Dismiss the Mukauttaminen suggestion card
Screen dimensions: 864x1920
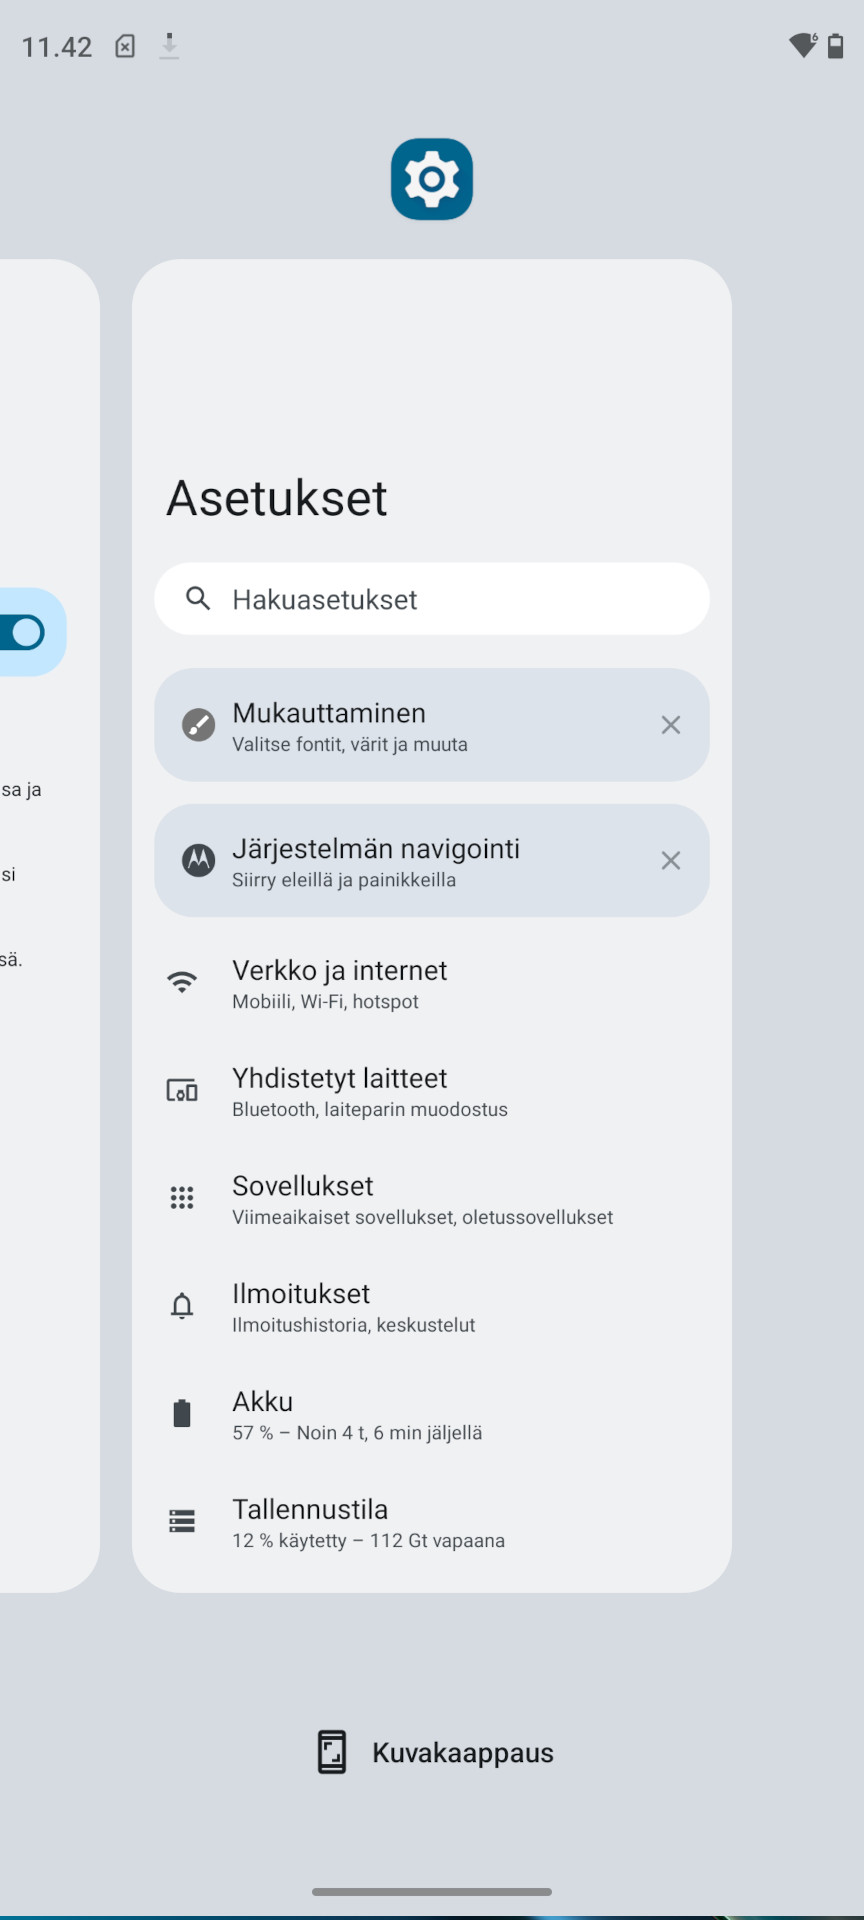point(671,725)
